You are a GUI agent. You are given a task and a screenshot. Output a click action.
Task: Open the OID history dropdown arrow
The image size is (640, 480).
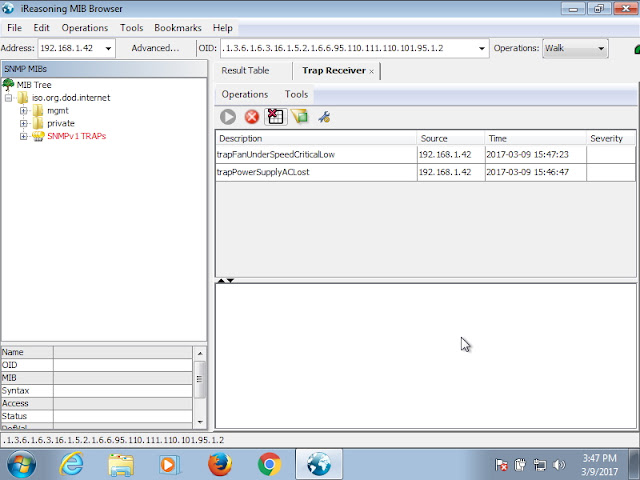(x=482, y=48)
